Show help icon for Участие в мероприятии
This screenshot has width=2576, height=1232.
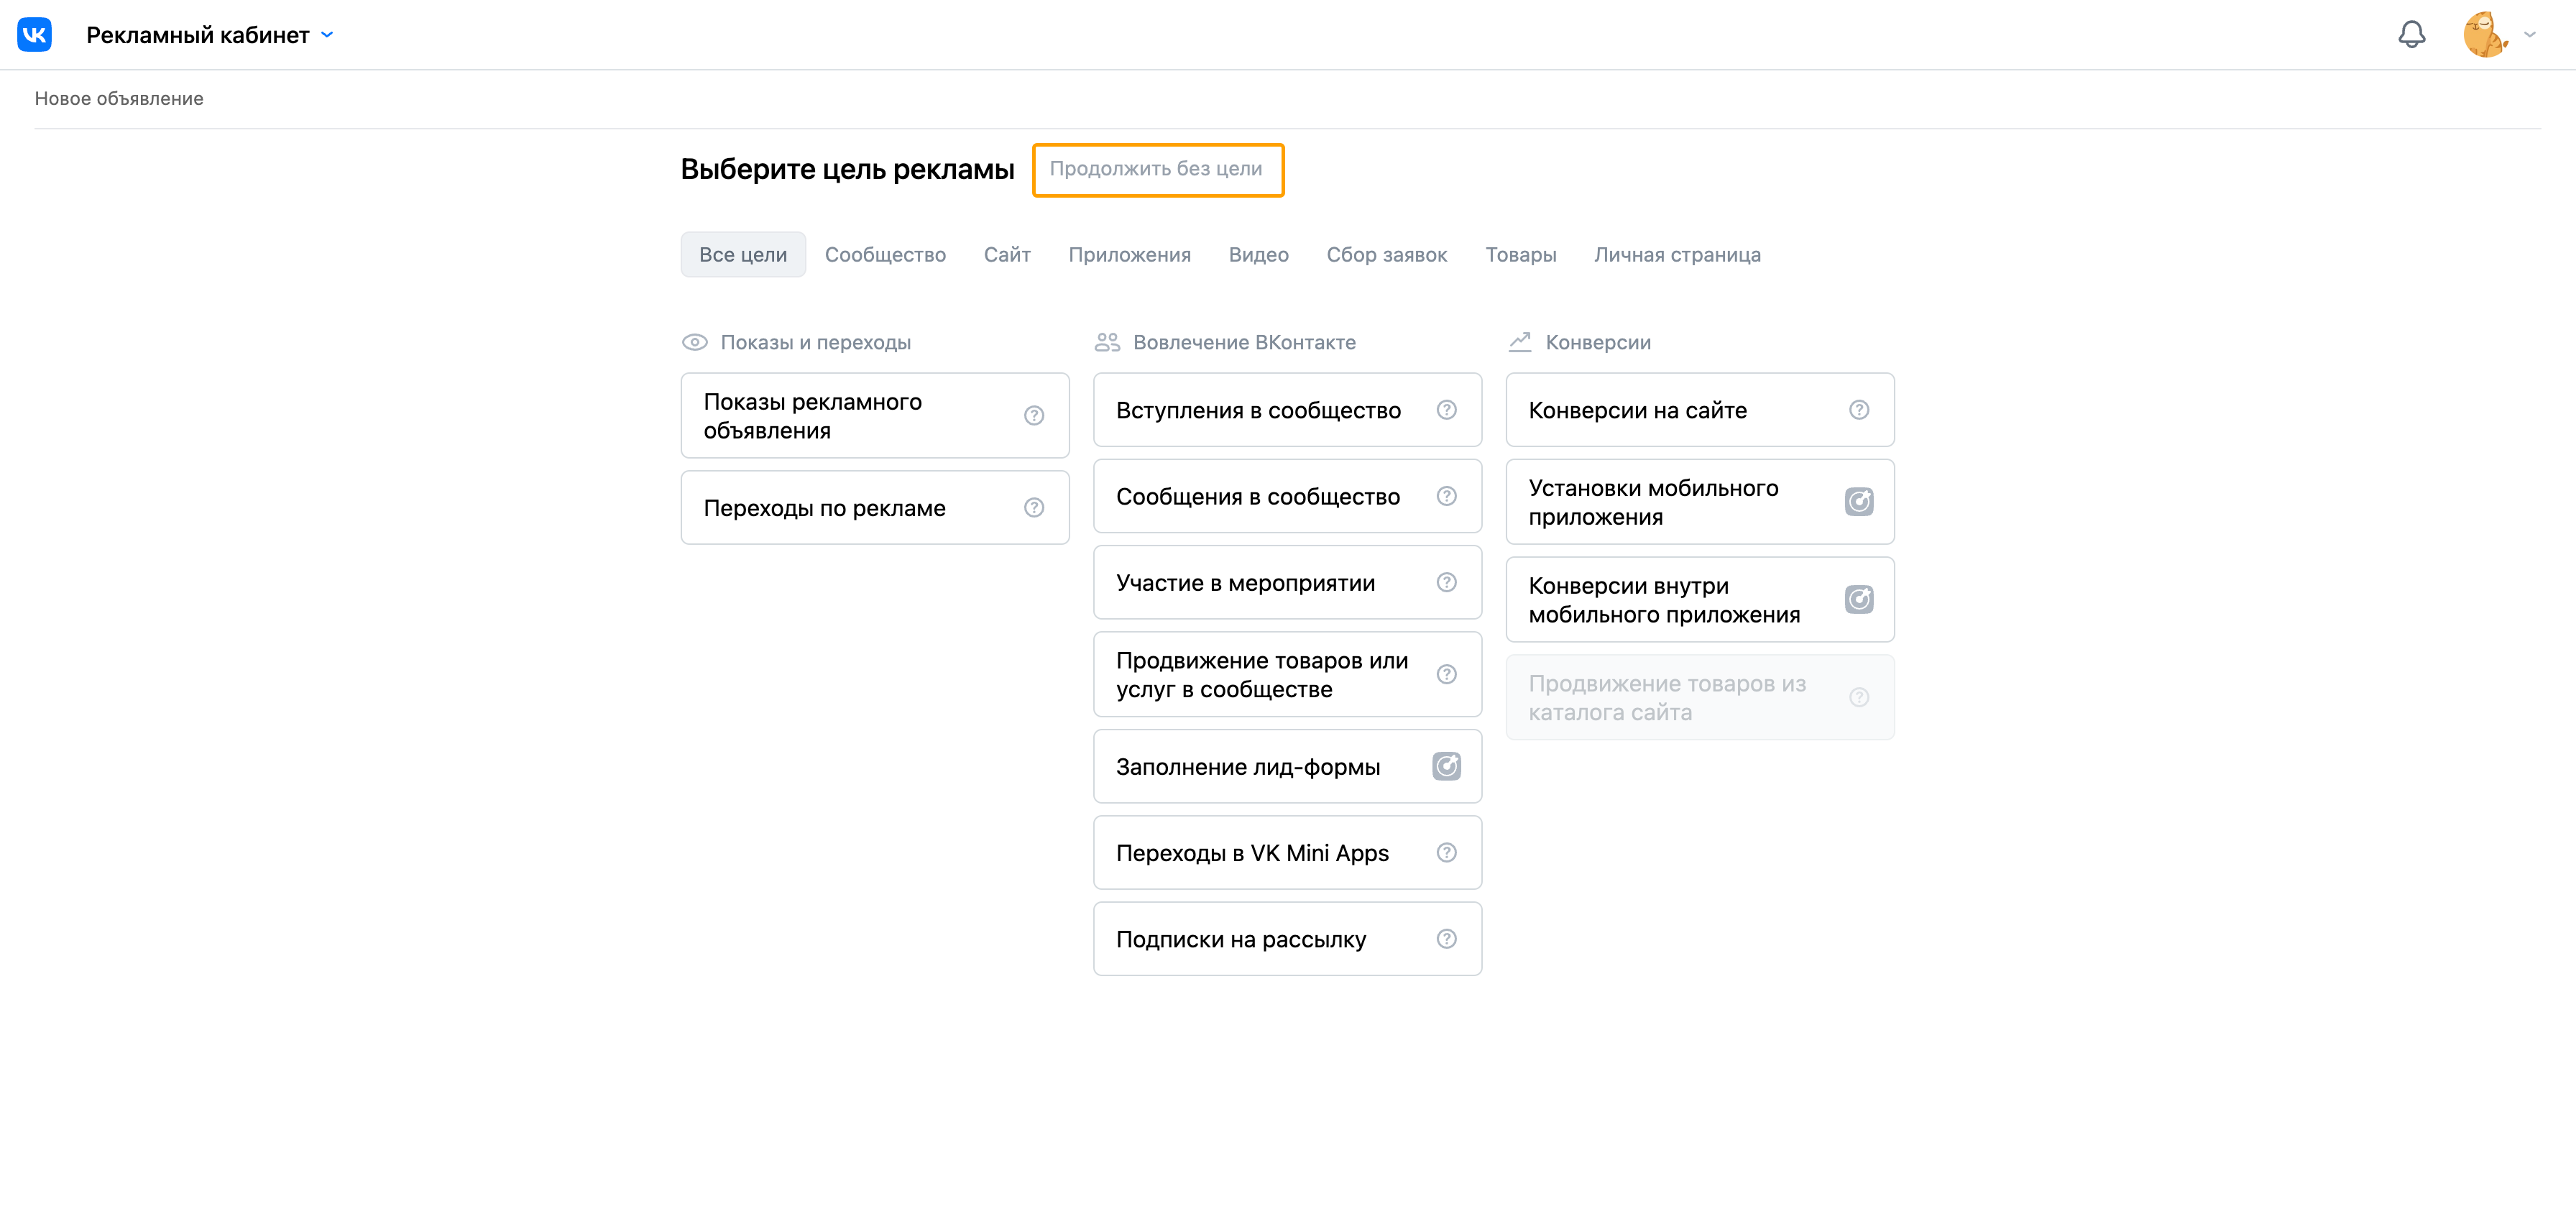[1446, 582]
